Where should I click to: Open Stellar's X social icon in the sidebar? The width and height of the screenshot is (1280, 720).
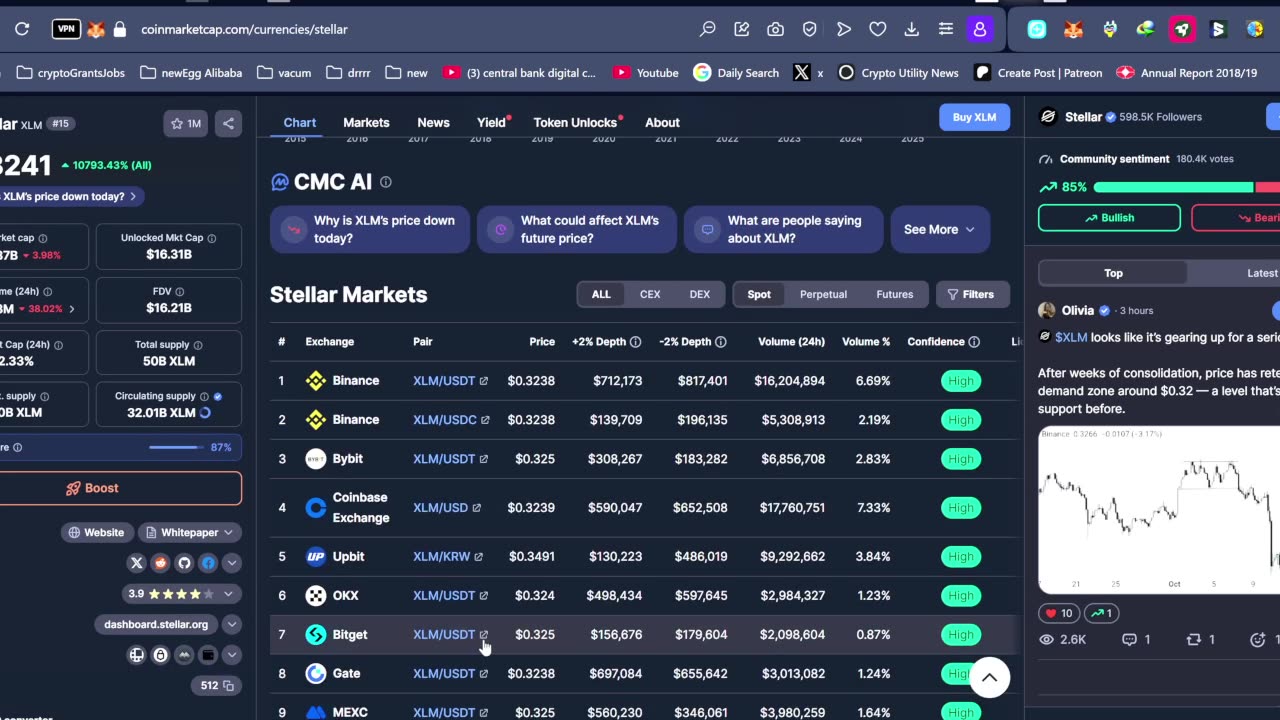(x=137, y=563)
